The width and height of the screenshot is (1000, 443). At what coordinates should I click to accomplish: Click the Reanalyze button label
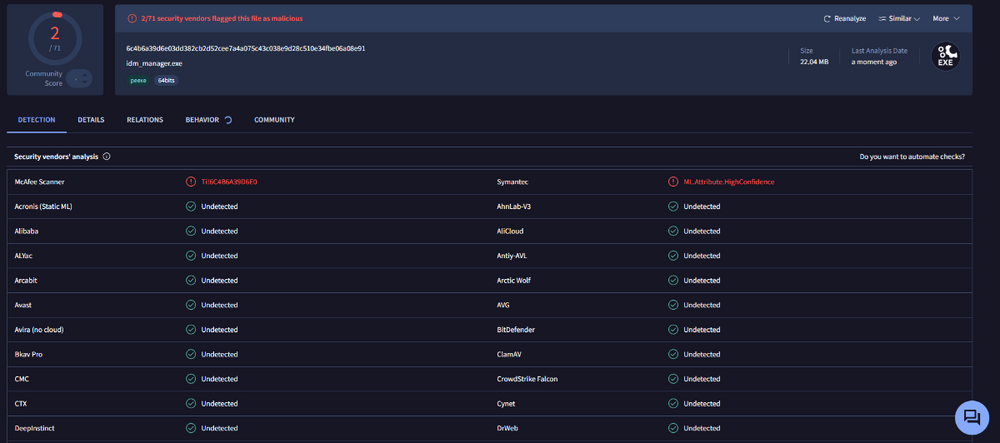tap(850, 18)
